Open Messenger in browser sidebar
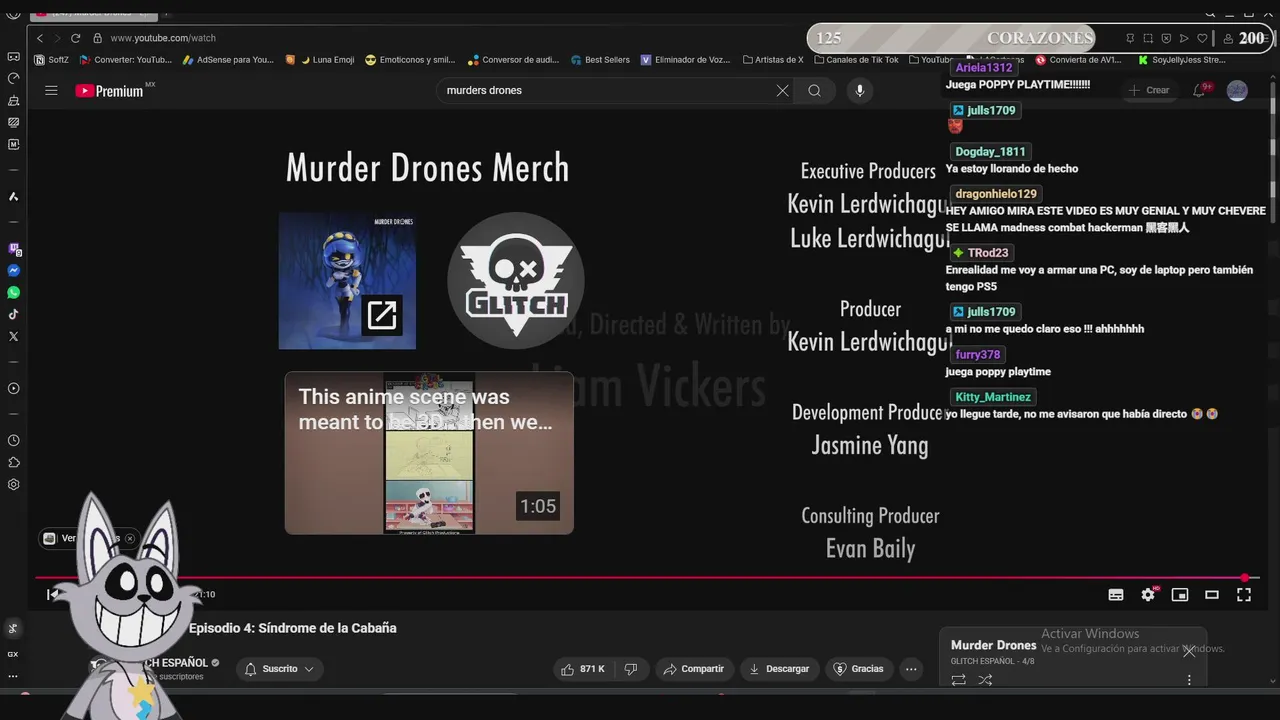This screenshot has height=720, width=1280. pyautogui.click(x=14, y=271)
